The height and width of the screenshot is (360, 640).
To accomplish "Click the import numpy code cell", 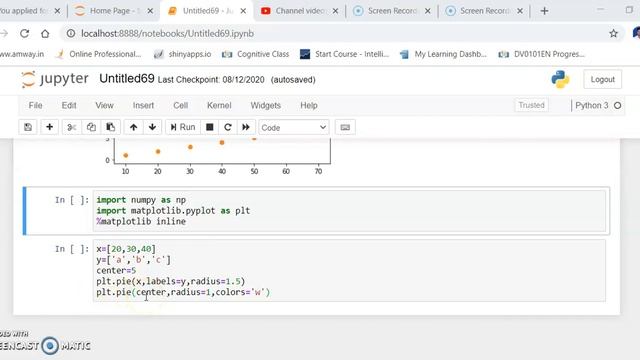I will [349, 211].
